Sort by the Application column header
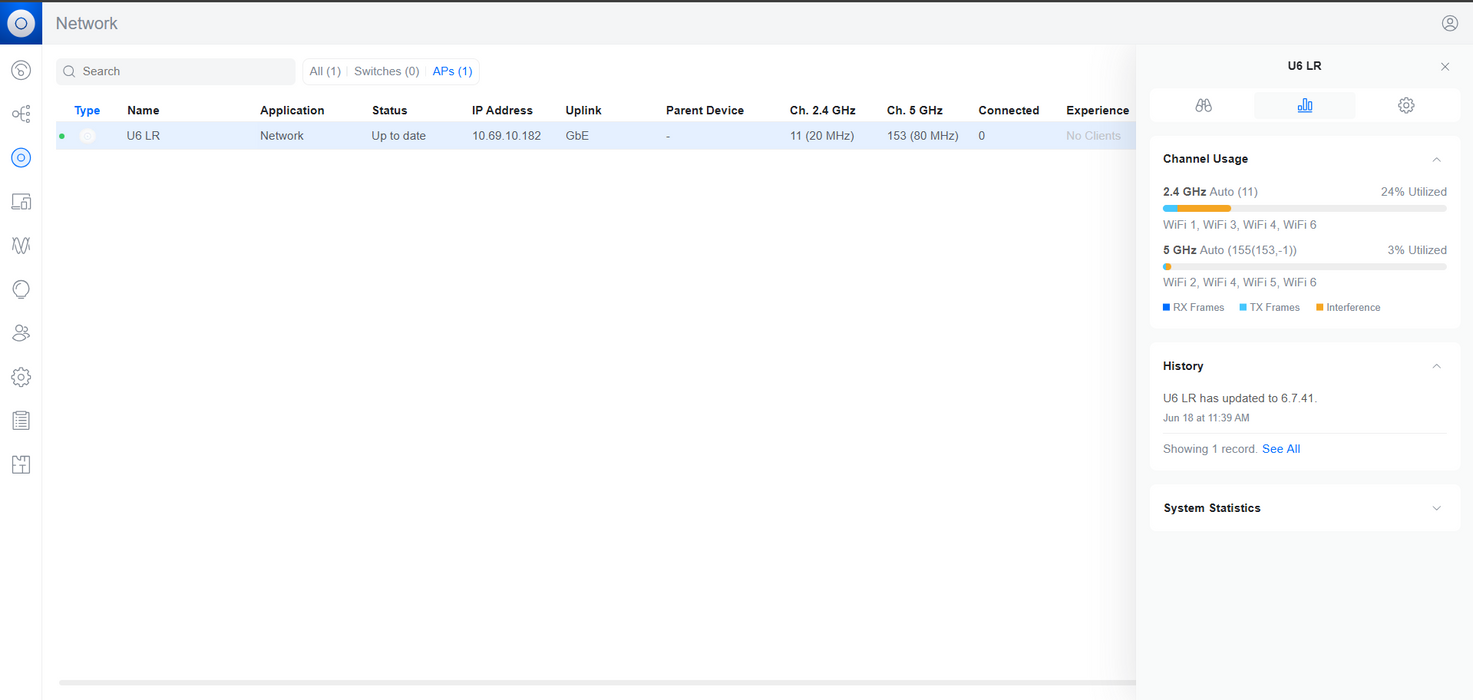The height and width of the screenshot is (700, 1473). tap(292, 111)
